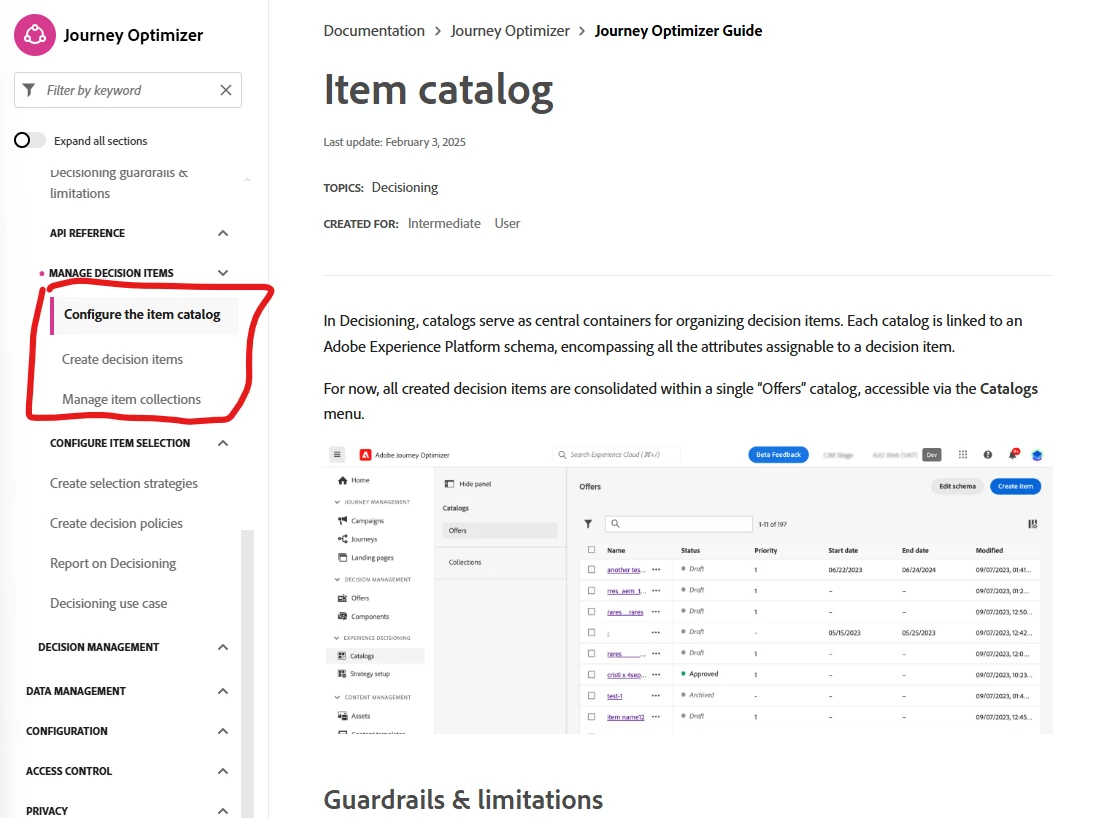Click the User role tag
This screenshot has width=1112, height=818.
pyautogui.click(x=507, y=223)
